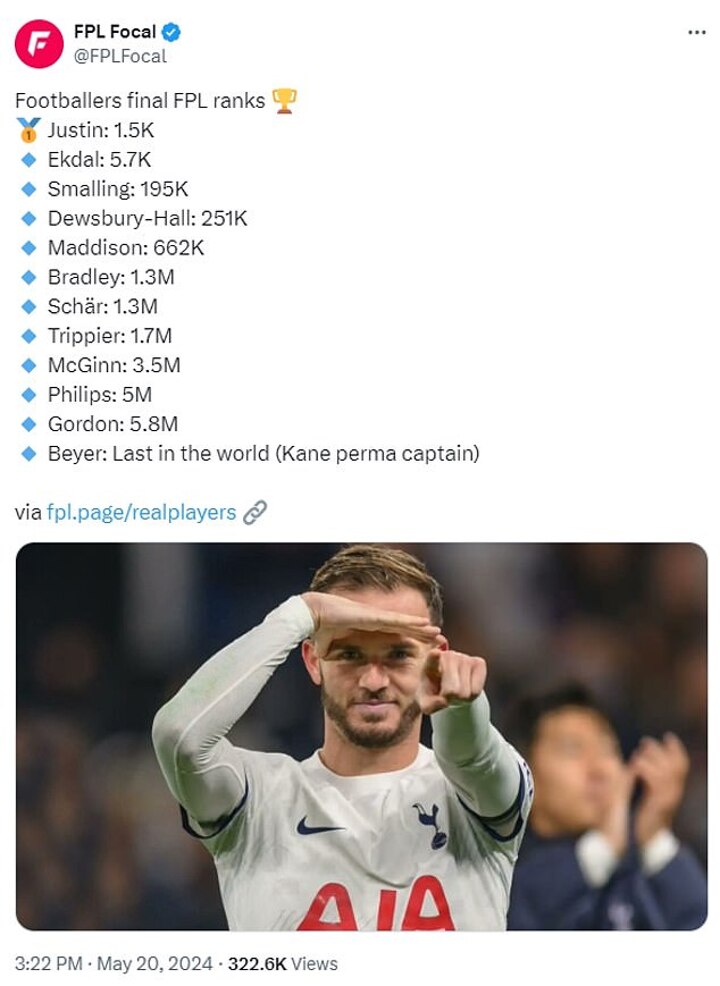Click the "Justin: 1.5K" text line

click(101, 130)
